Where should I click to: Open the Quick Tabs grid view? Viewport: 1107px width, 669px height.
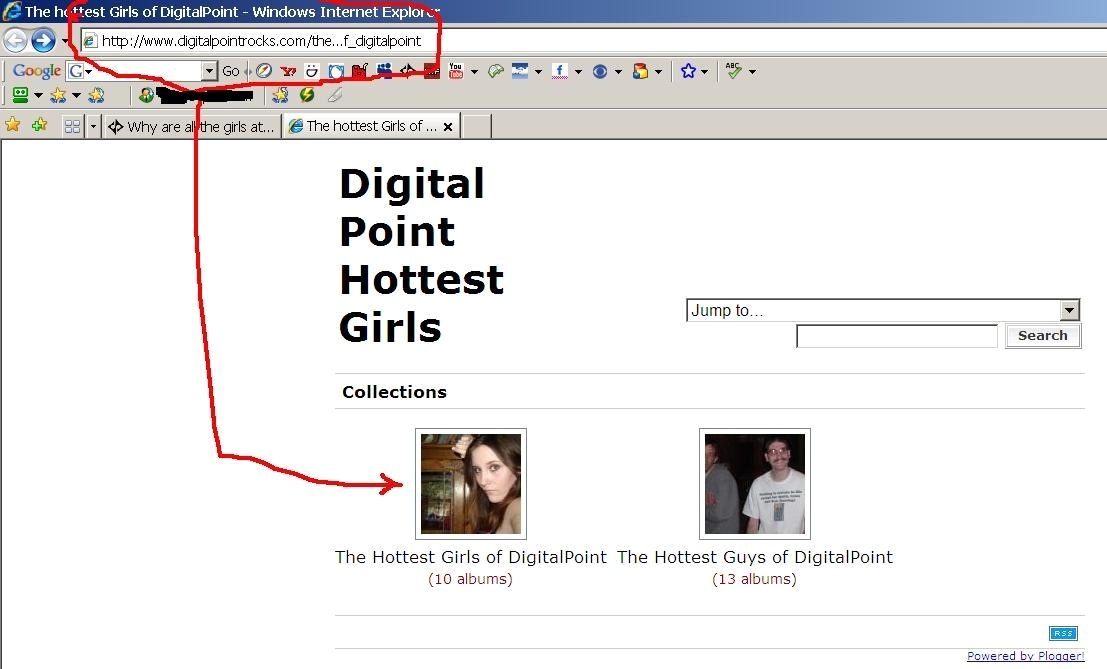click(72, 127)
